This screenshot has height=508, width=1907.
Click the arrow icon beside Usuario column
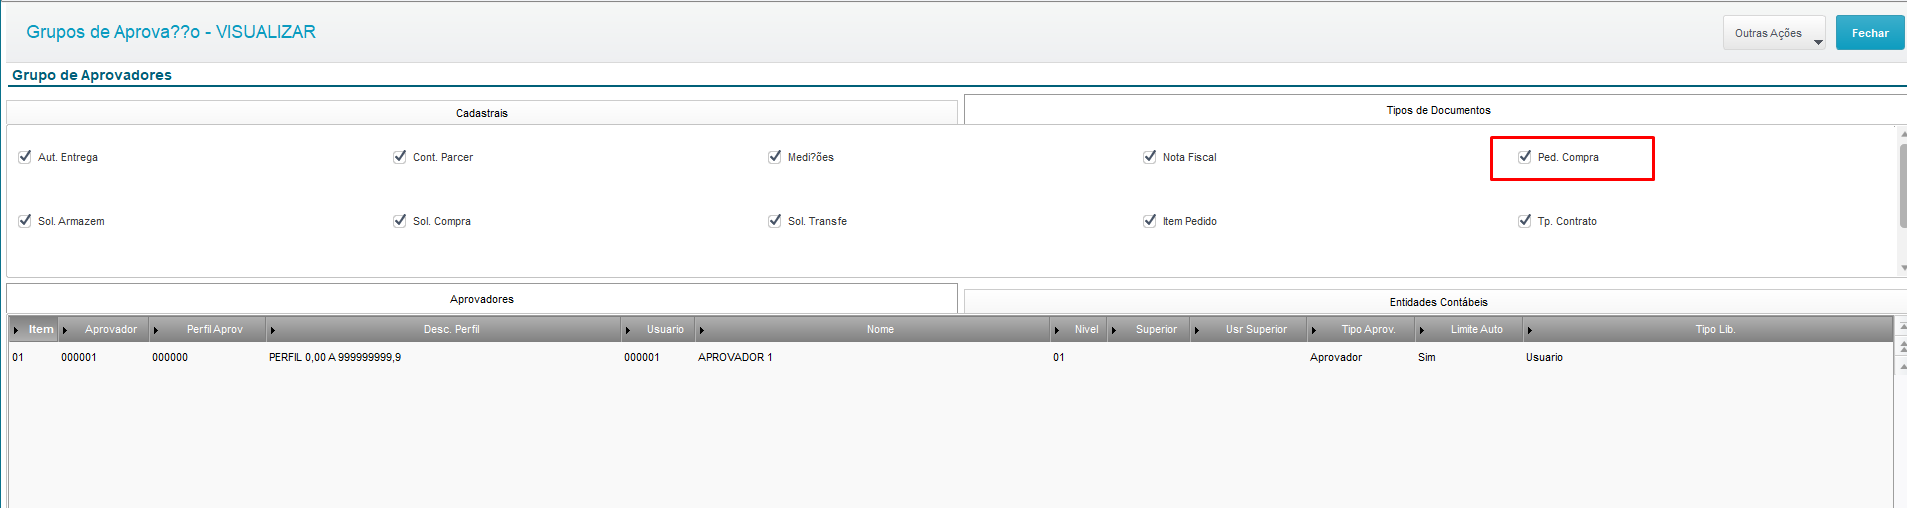[x=628, y=330]
